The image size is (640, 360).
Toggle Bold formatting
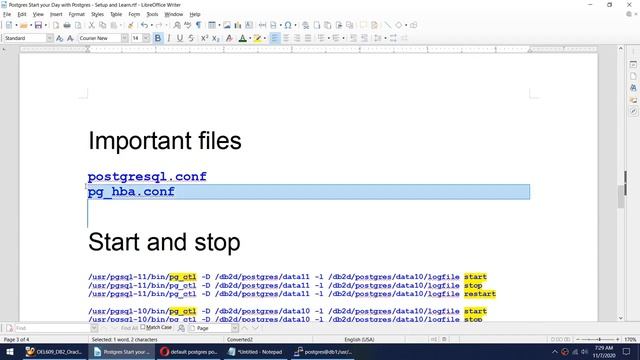[x=158, y=38]
